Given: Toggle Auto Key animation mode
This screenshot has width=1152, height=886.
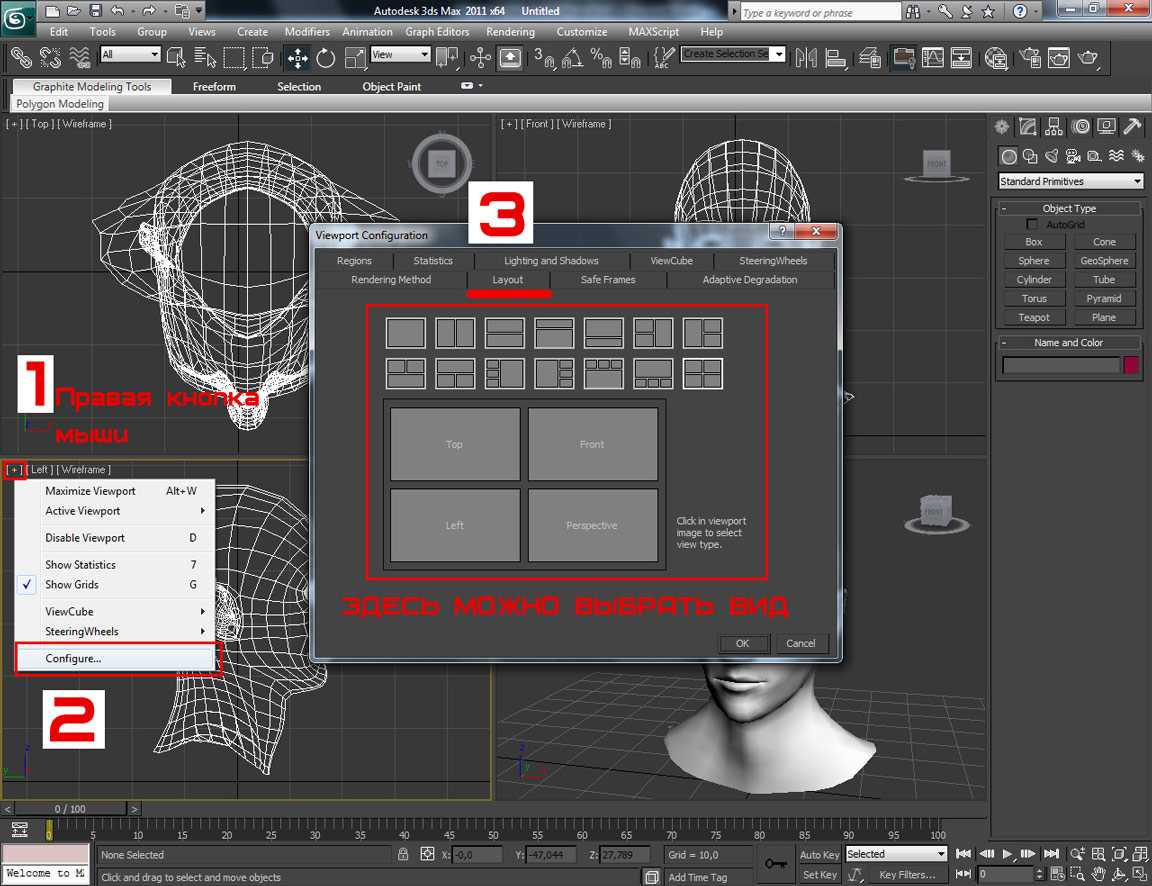Looking at the screenshot, I should (819, 855).
